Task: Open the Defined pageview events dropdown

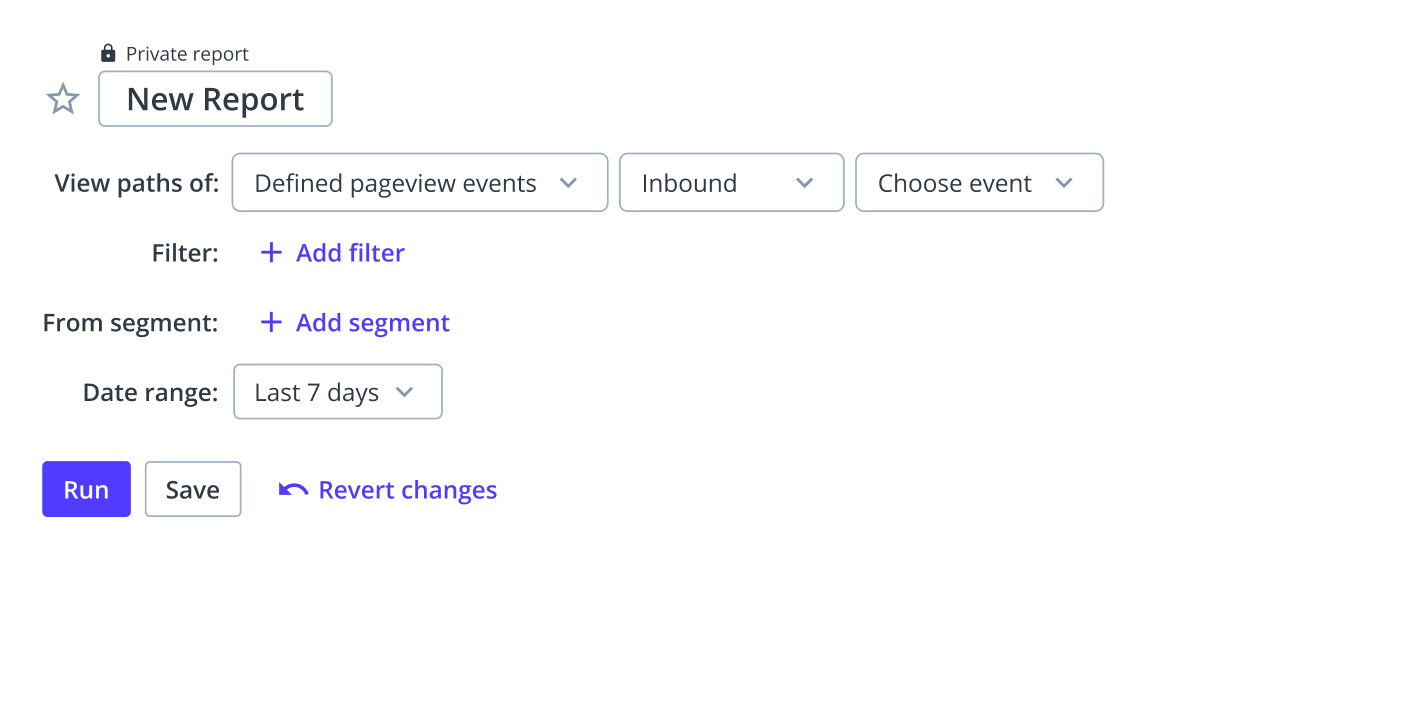Action: (420, 182)
